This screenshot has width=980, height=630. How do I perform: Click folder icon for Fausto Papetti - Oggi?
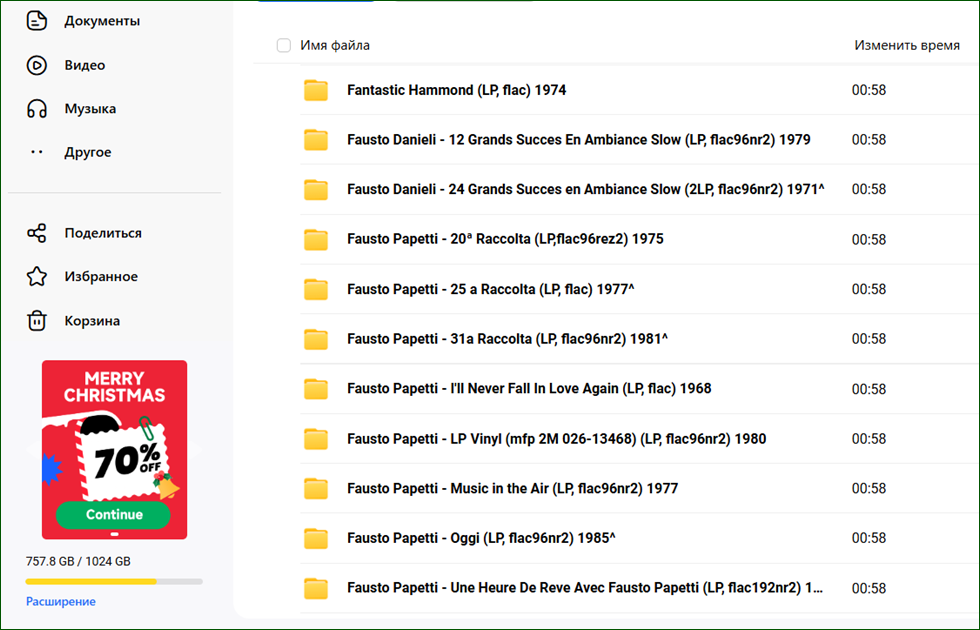[316, 538]
